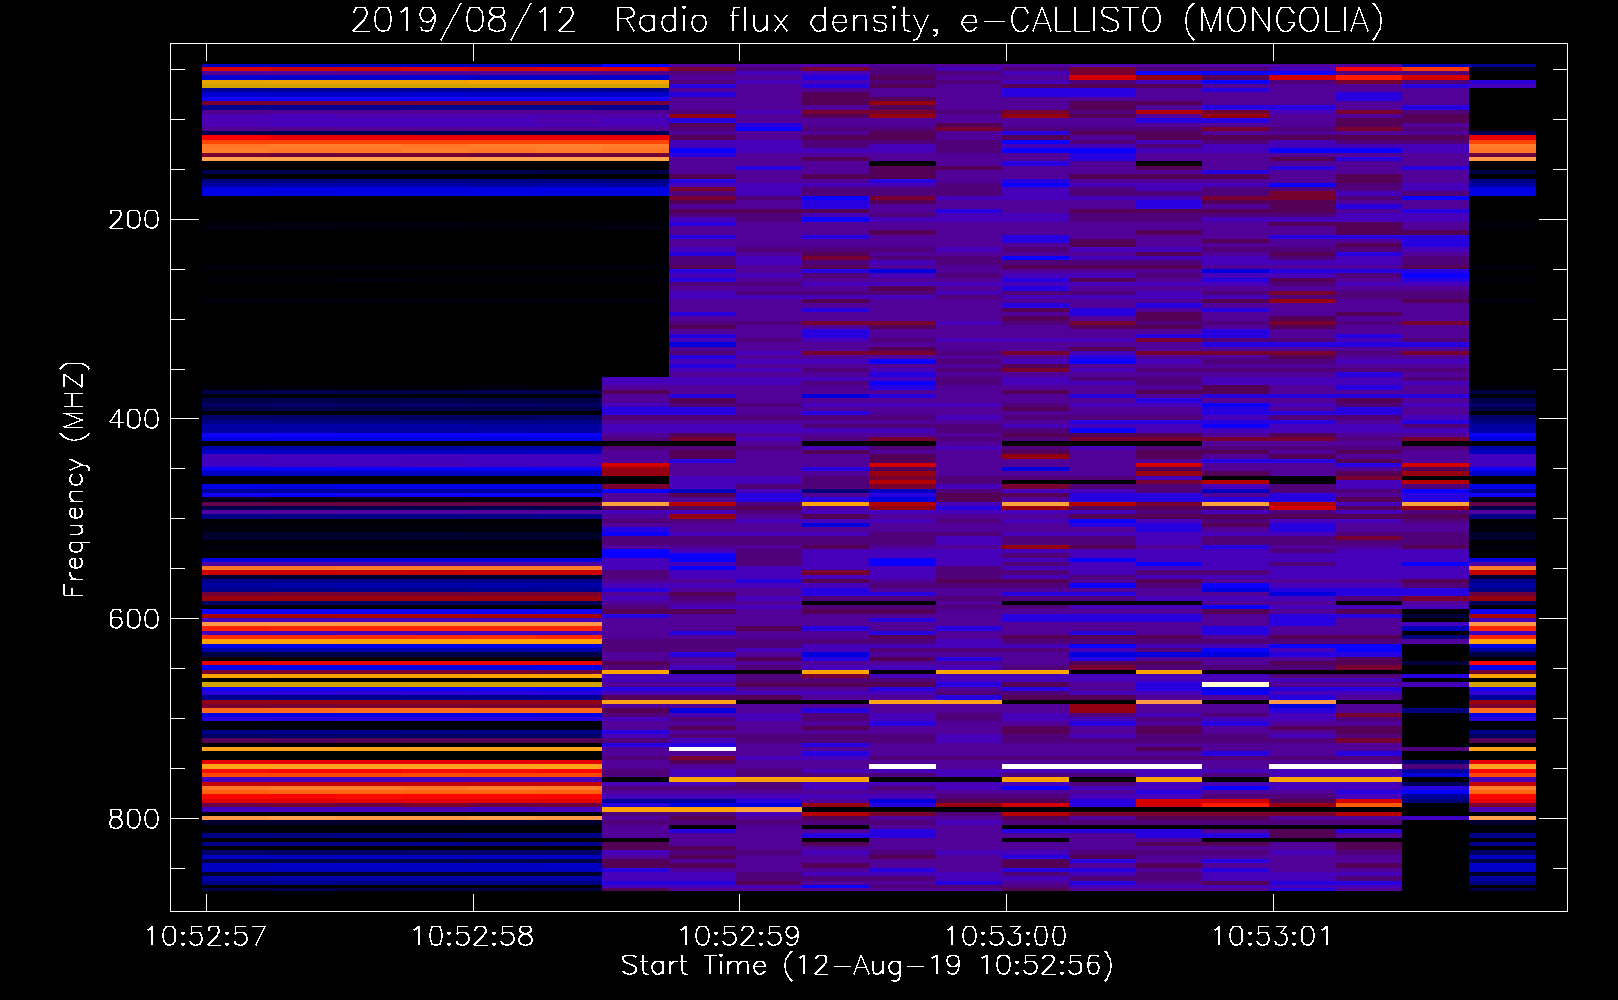The width and height of the screenshot is (1618, 1000).
Task: Select the 200 frequency tick label
Action: tap(134, 220)
